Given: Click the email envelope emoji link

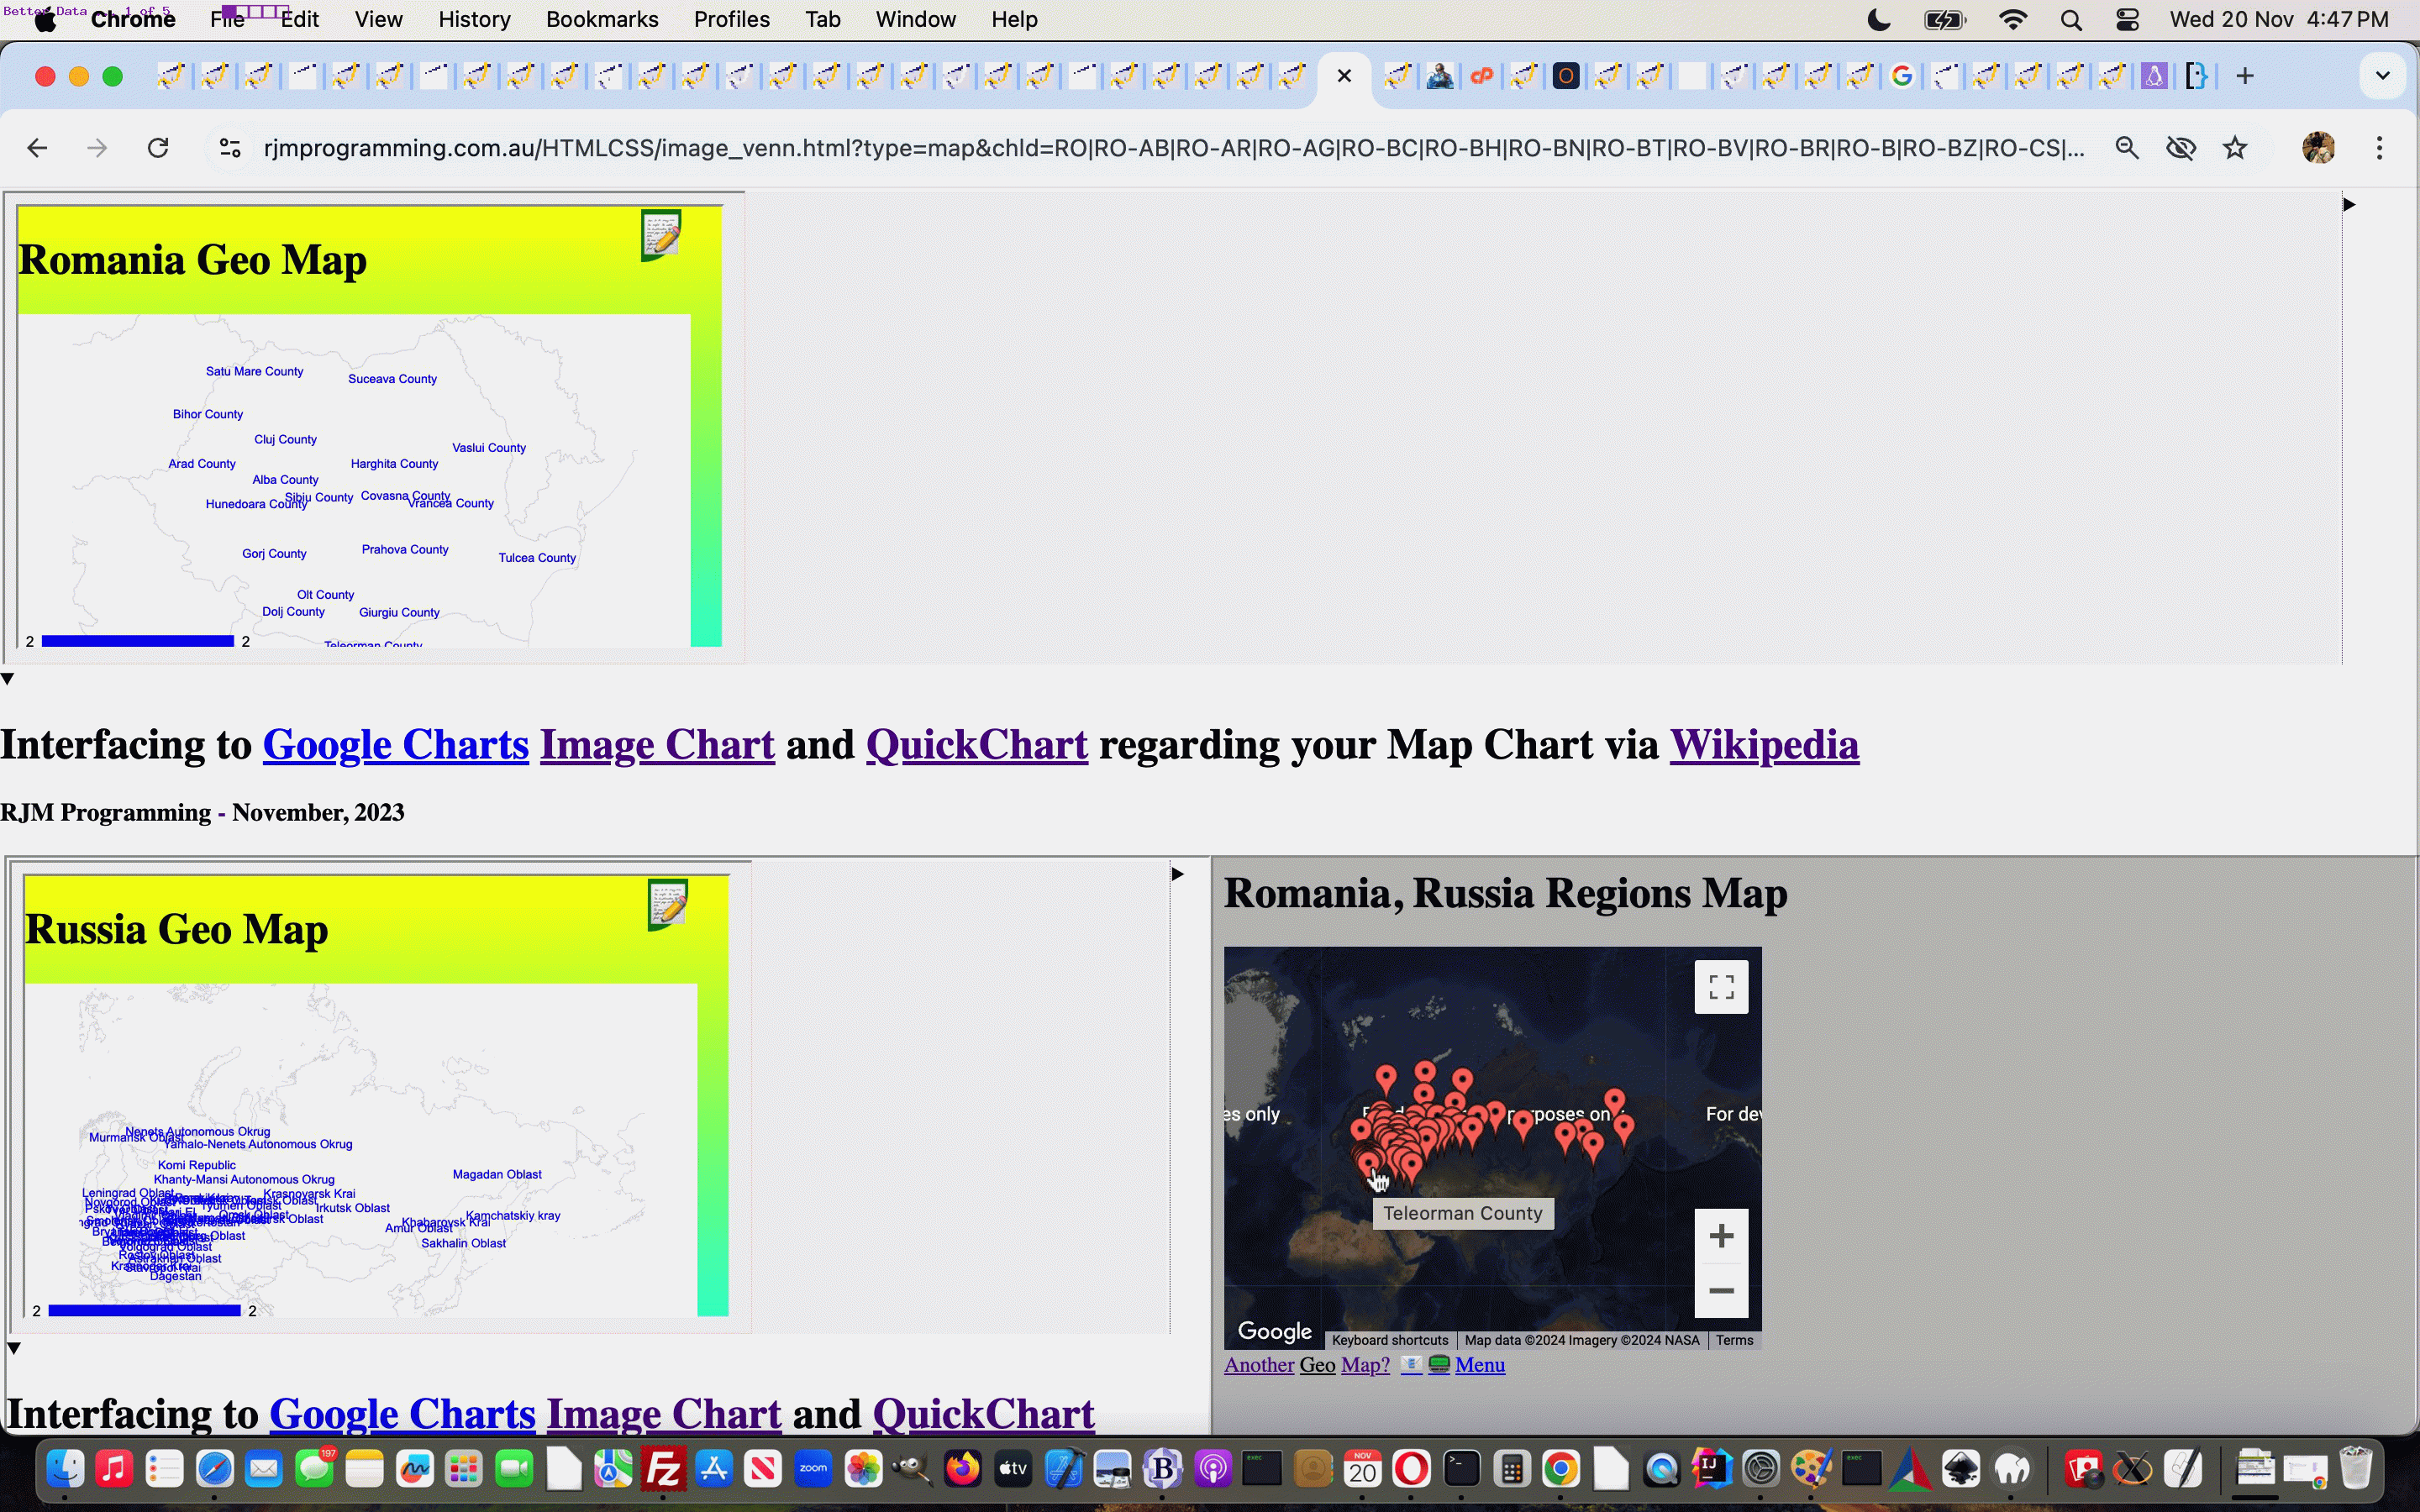Looking at the screenshot, I should 1411,1365.
